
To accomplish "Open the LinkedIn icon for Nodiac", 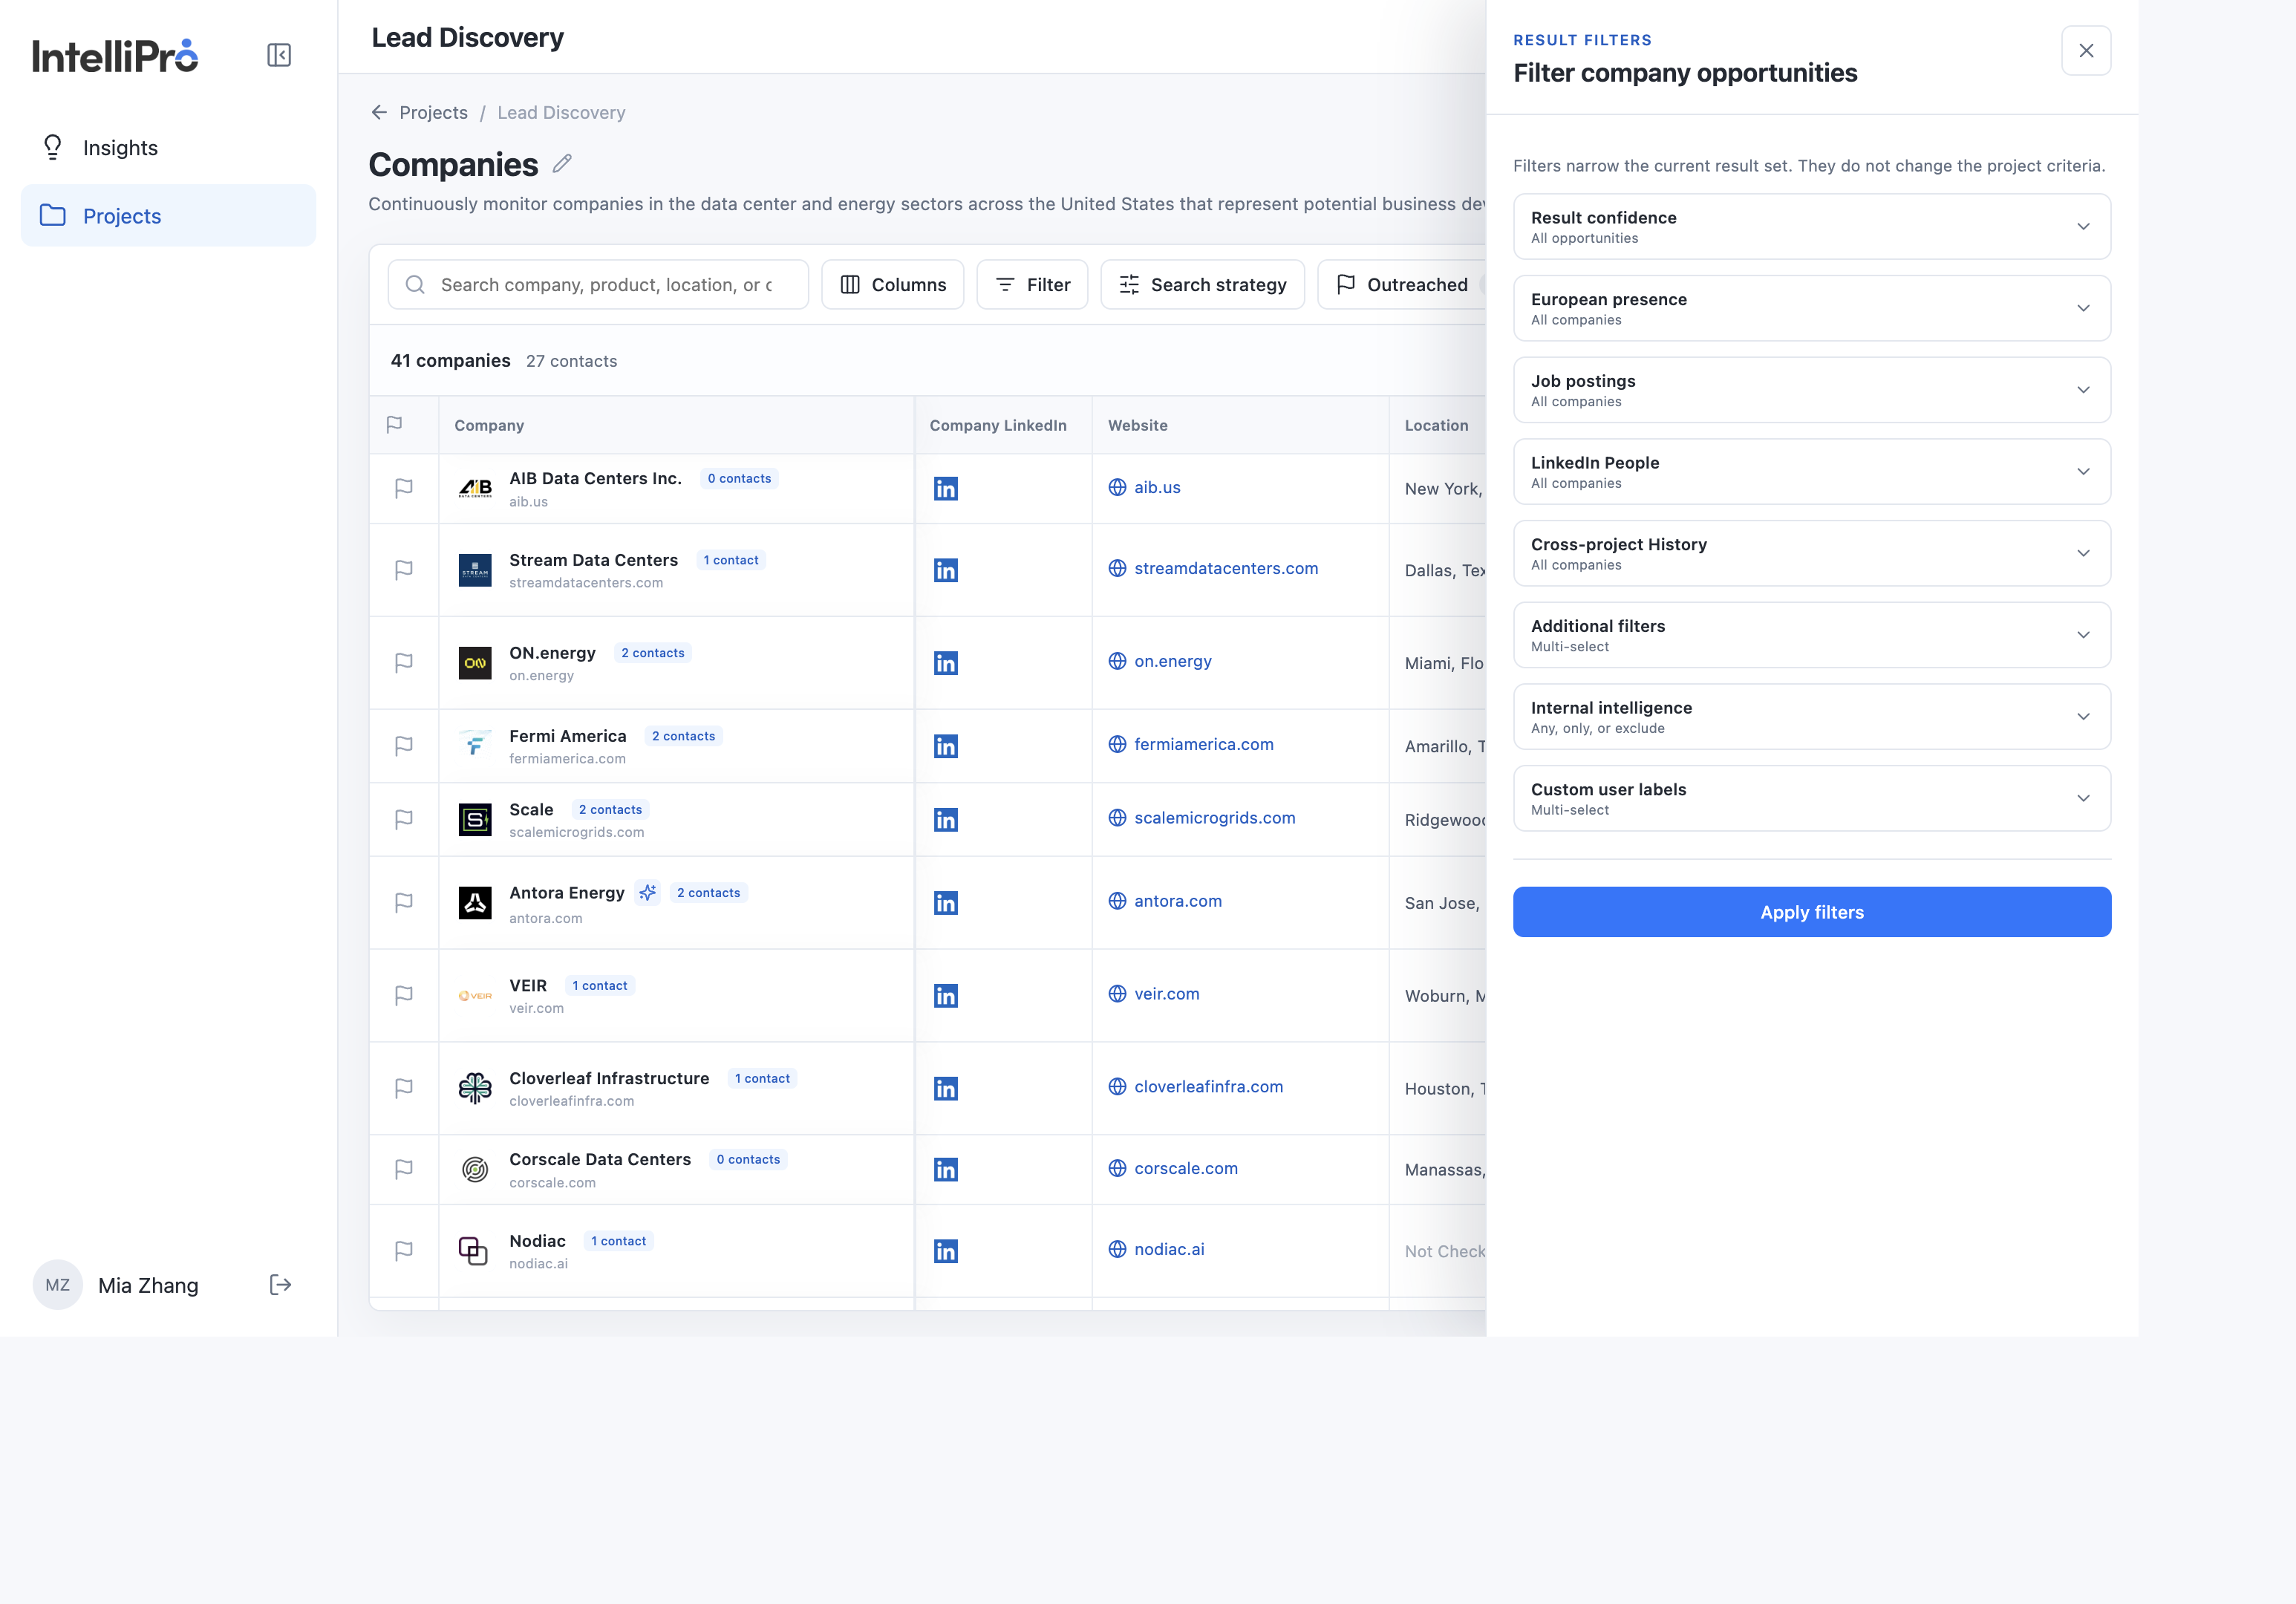I will 945,1251.
